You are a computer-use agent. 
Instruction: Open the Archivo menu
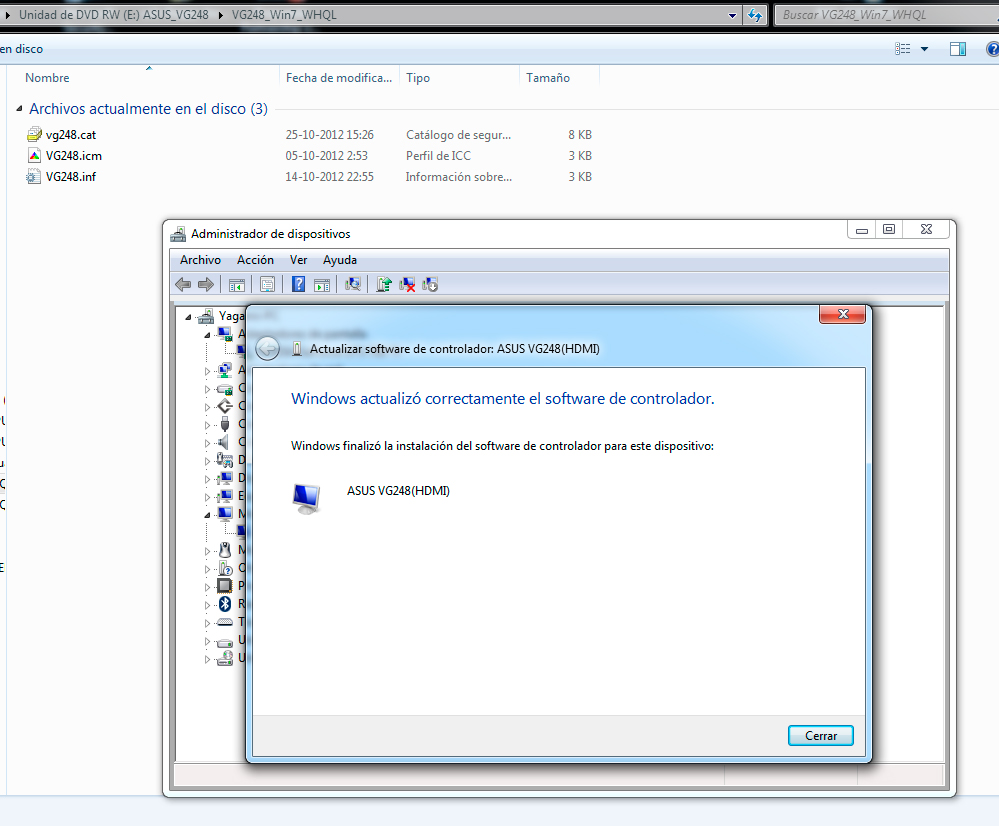pos(200,260)
